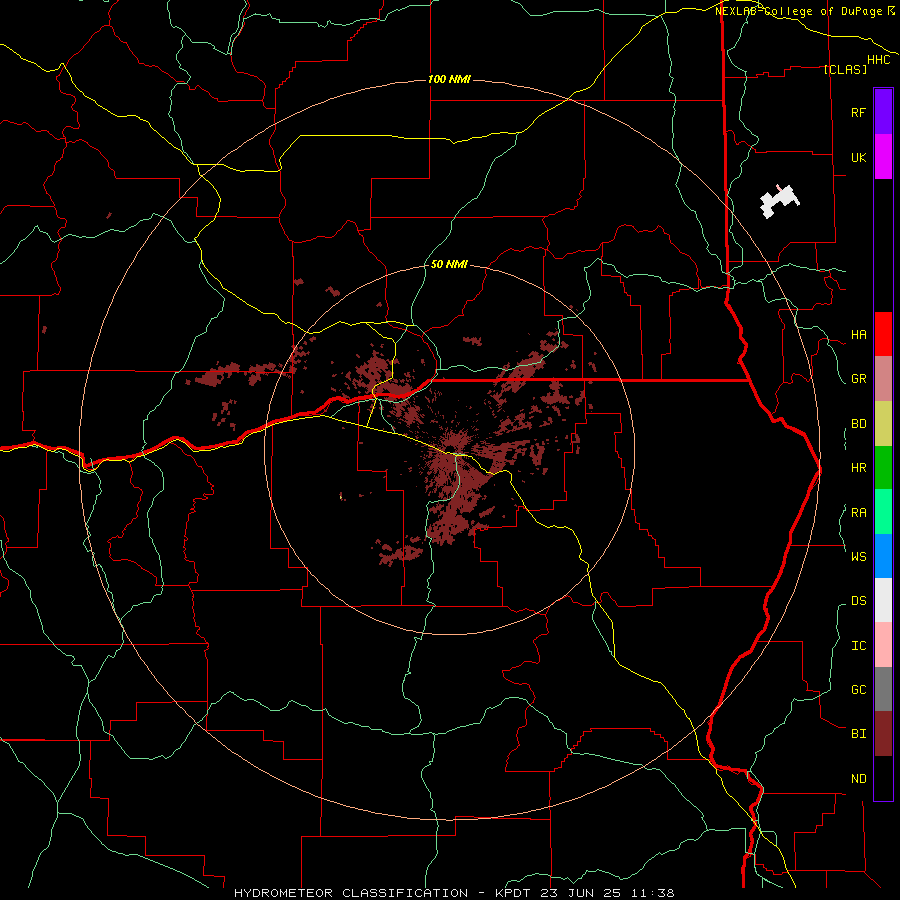Click the GC legend label
Image resolution: width=900 pixels, height=900 pixels.
[858, 689]
